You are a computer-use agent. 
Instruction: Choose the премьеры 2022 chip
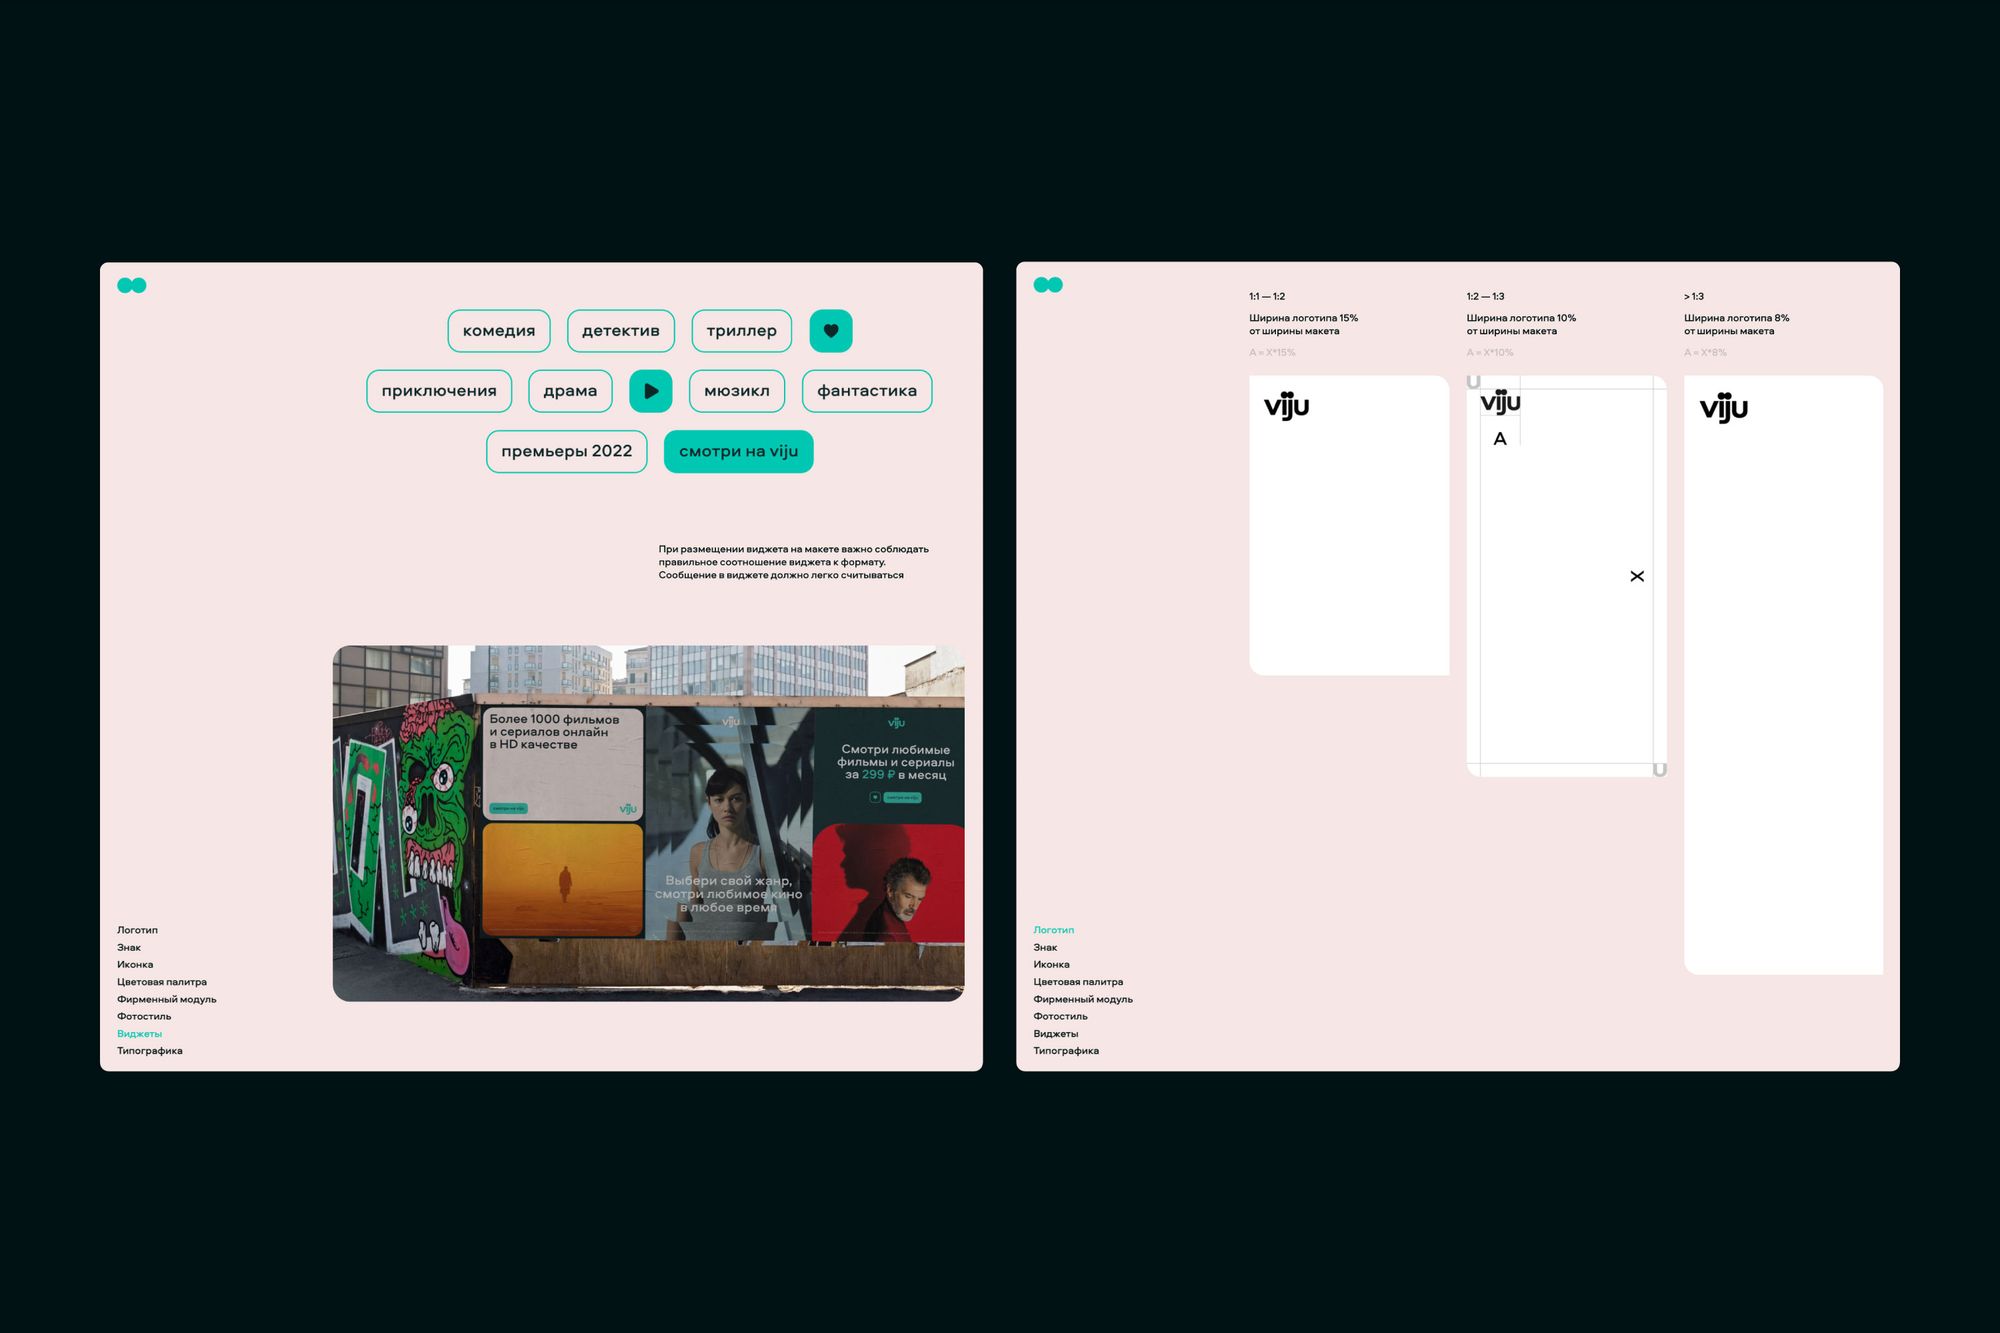pyautogui.click(x=566, y=451)
